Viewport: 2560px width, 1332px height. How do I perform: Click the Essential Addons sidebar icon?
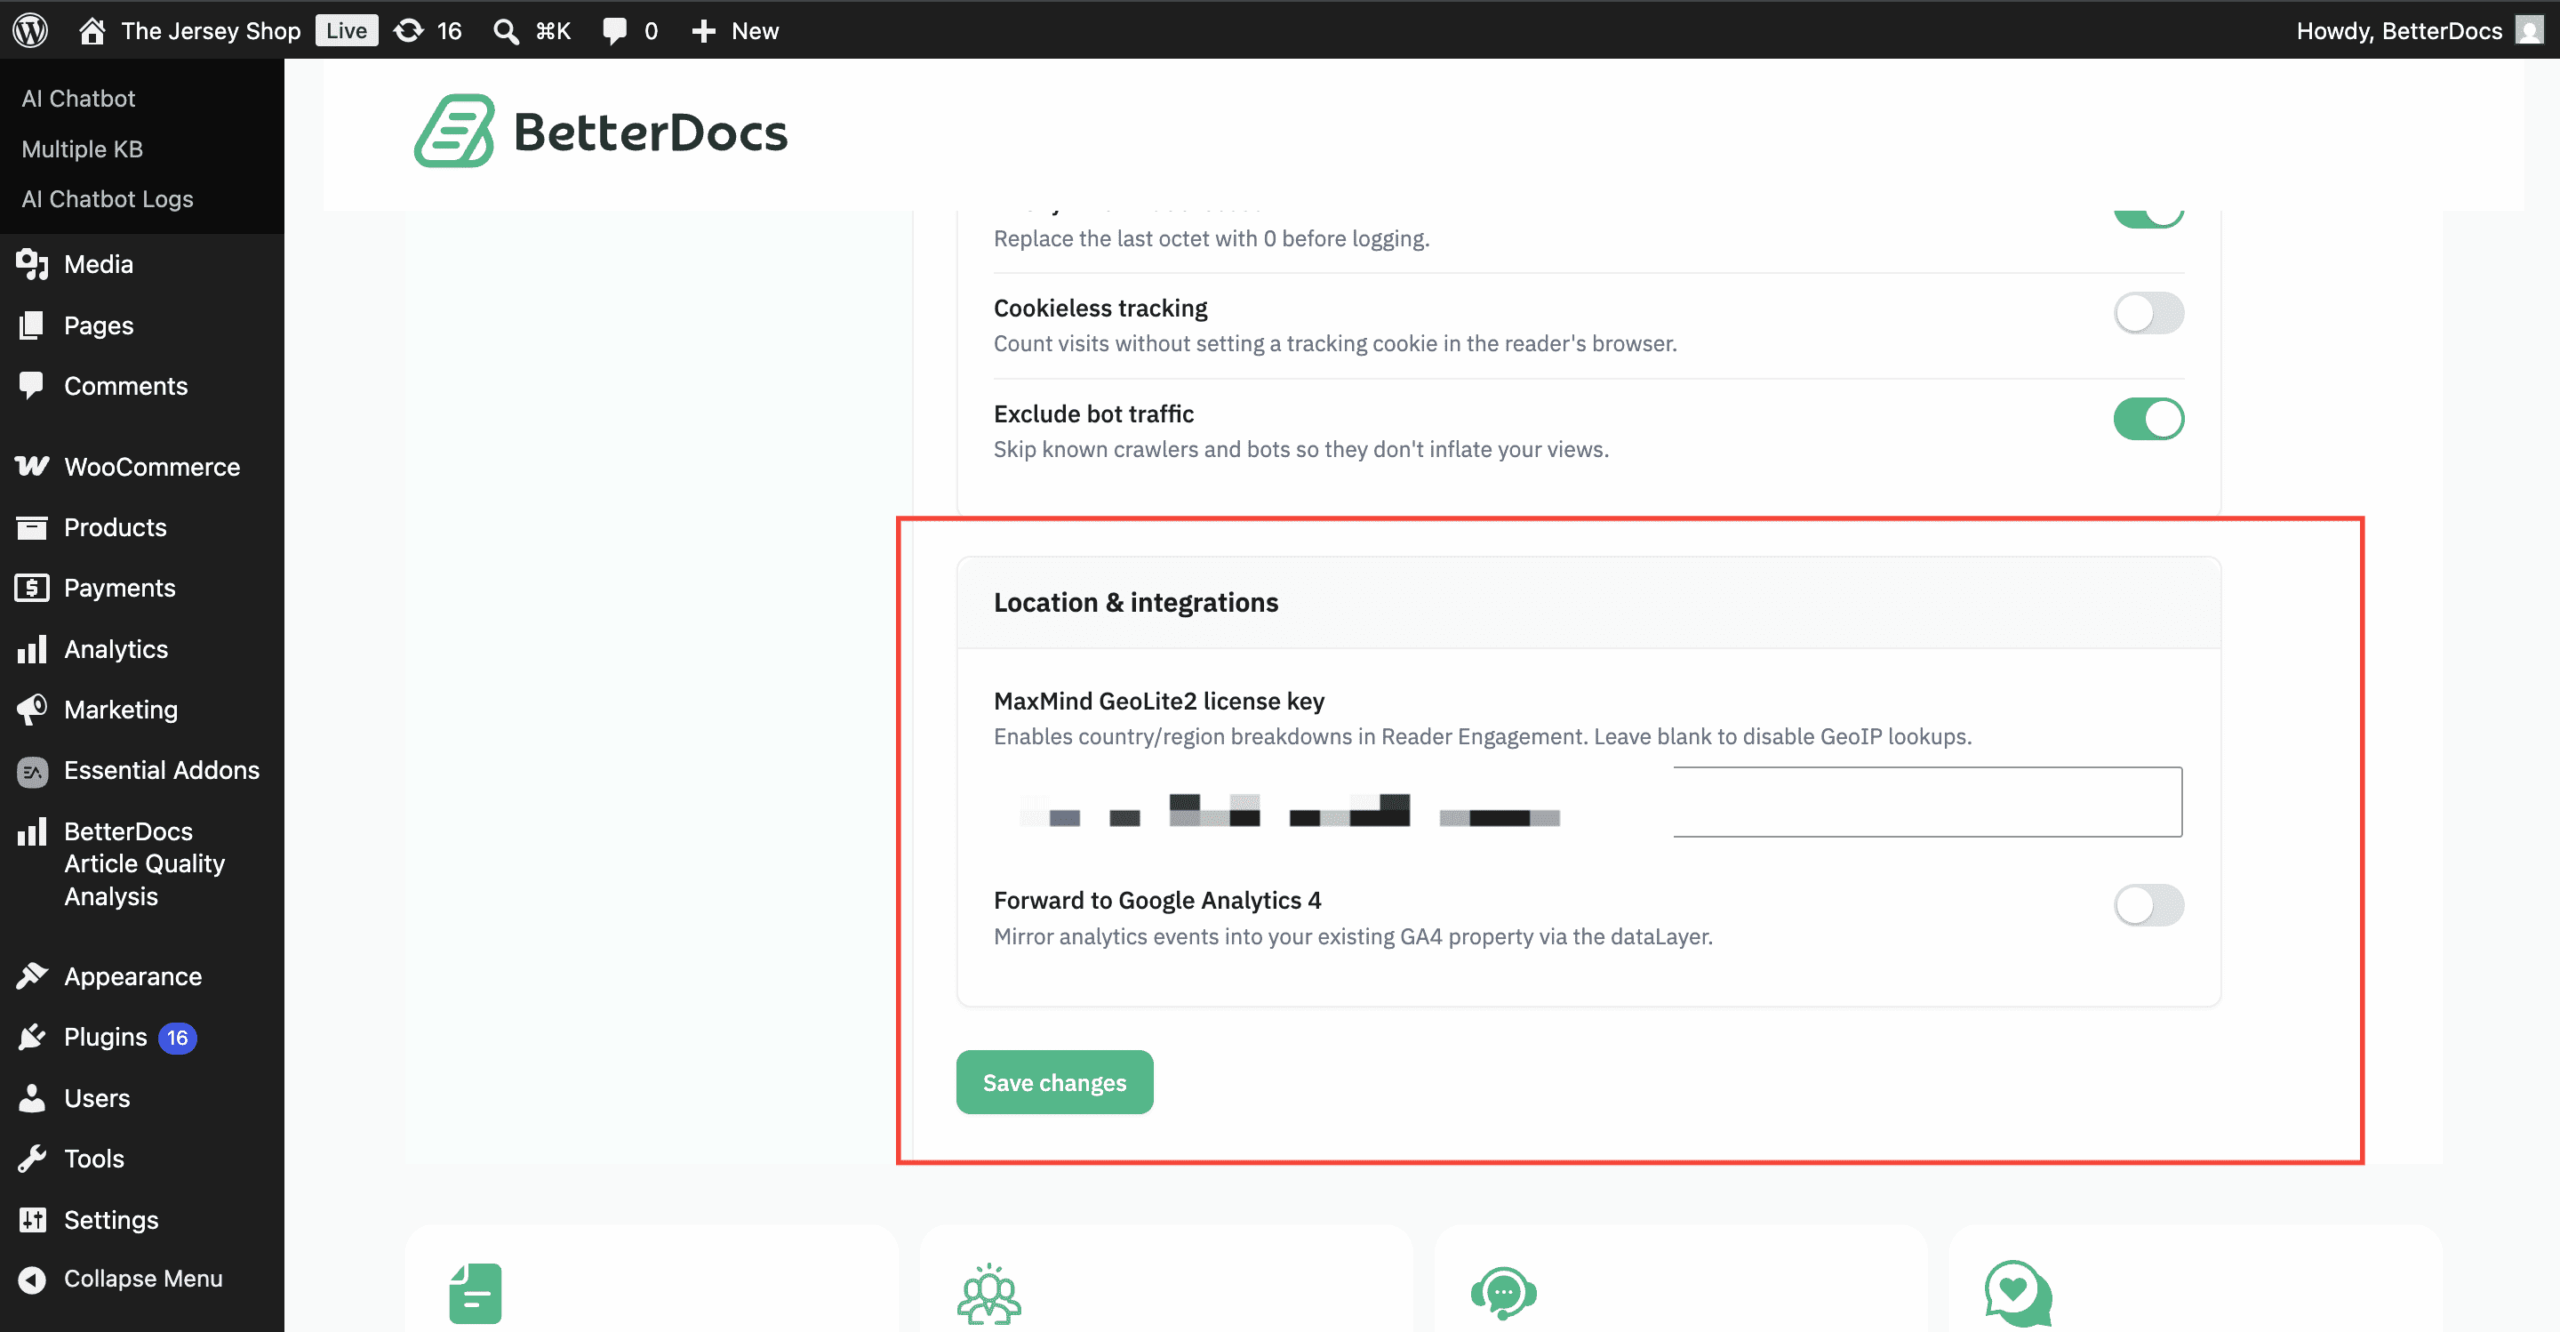(x=32, y=771)
